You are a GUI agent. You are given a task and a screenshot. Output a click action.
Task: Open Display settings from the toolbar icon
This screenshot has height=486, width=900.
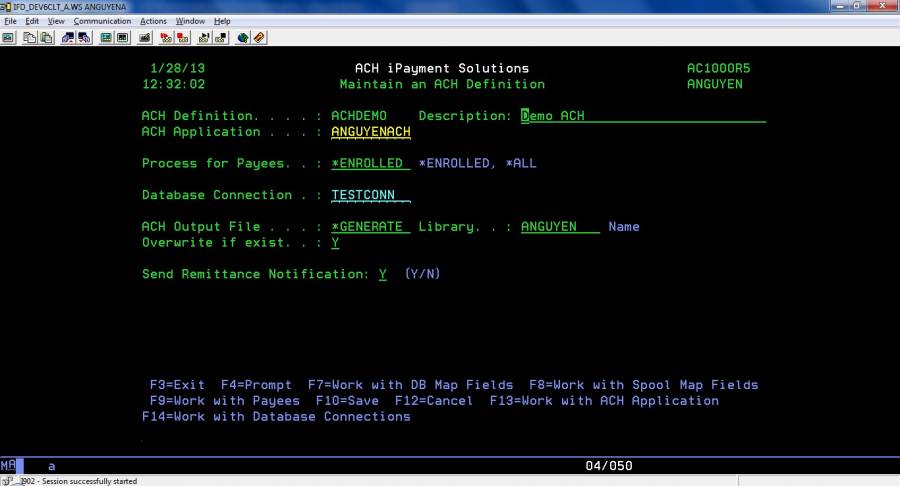coord(106,38)
